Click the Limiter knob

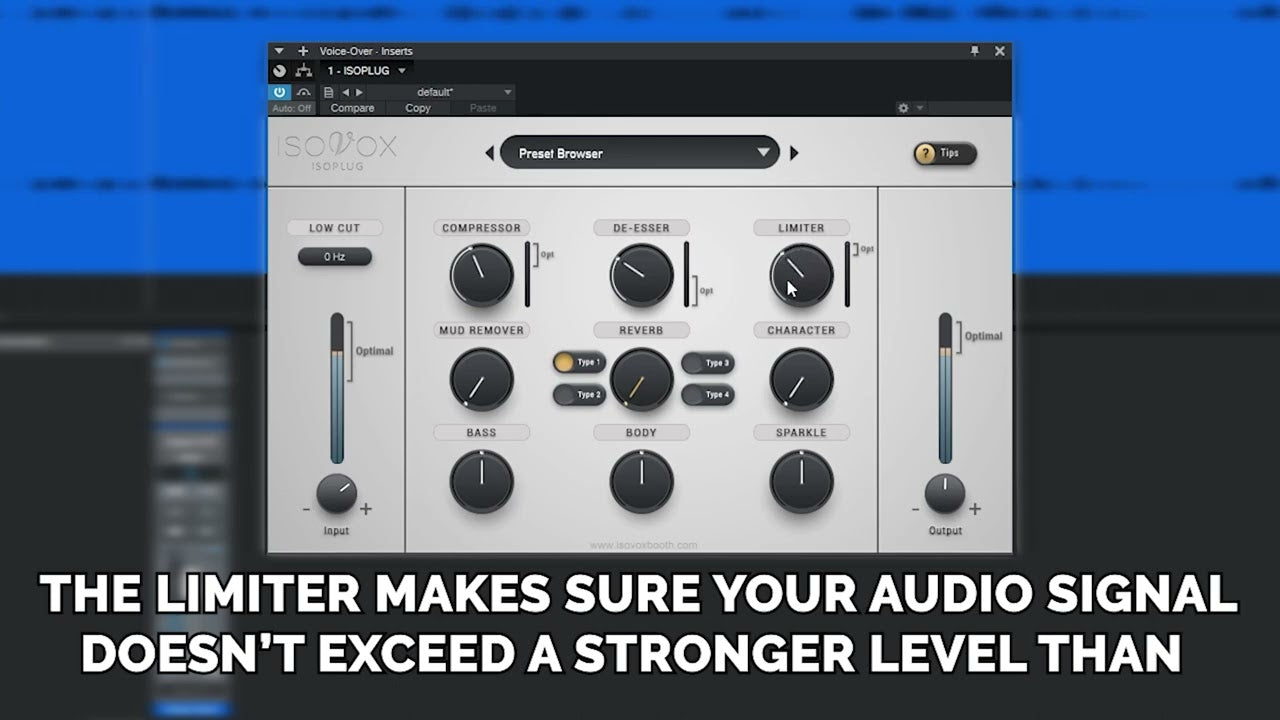coord(802,276)
